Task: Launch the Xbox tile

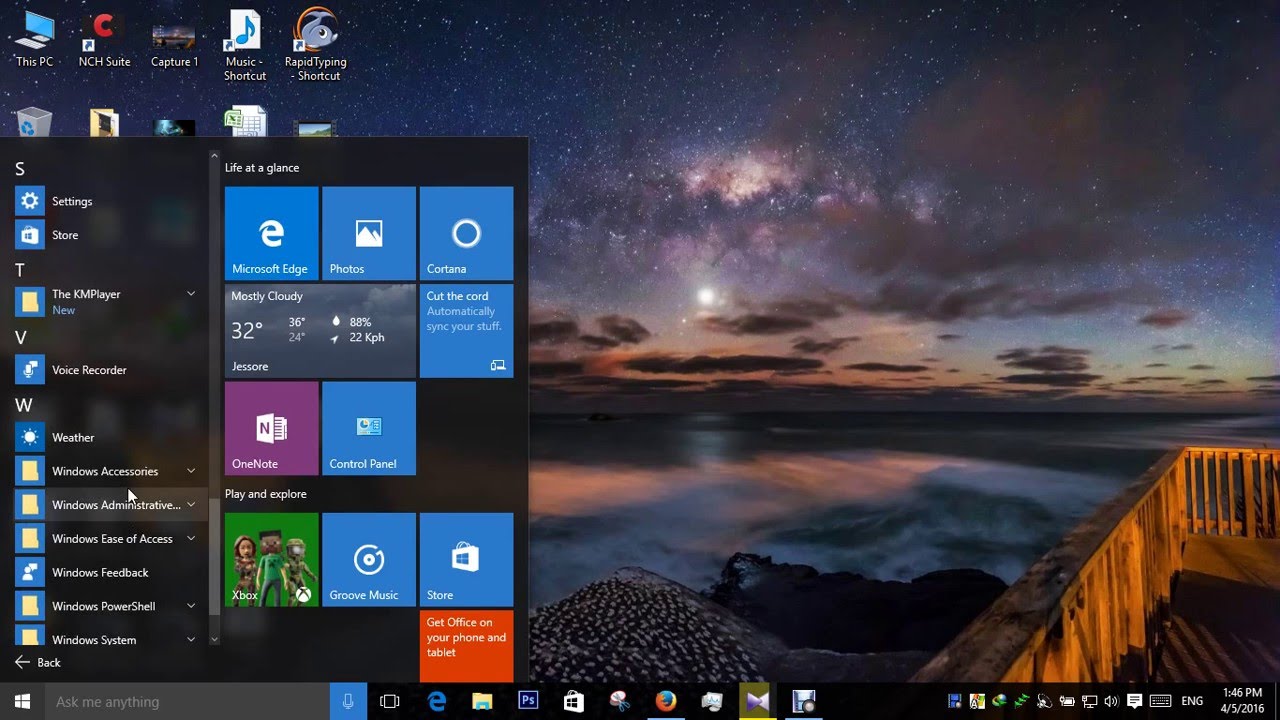Action: [x=272, y=560]
